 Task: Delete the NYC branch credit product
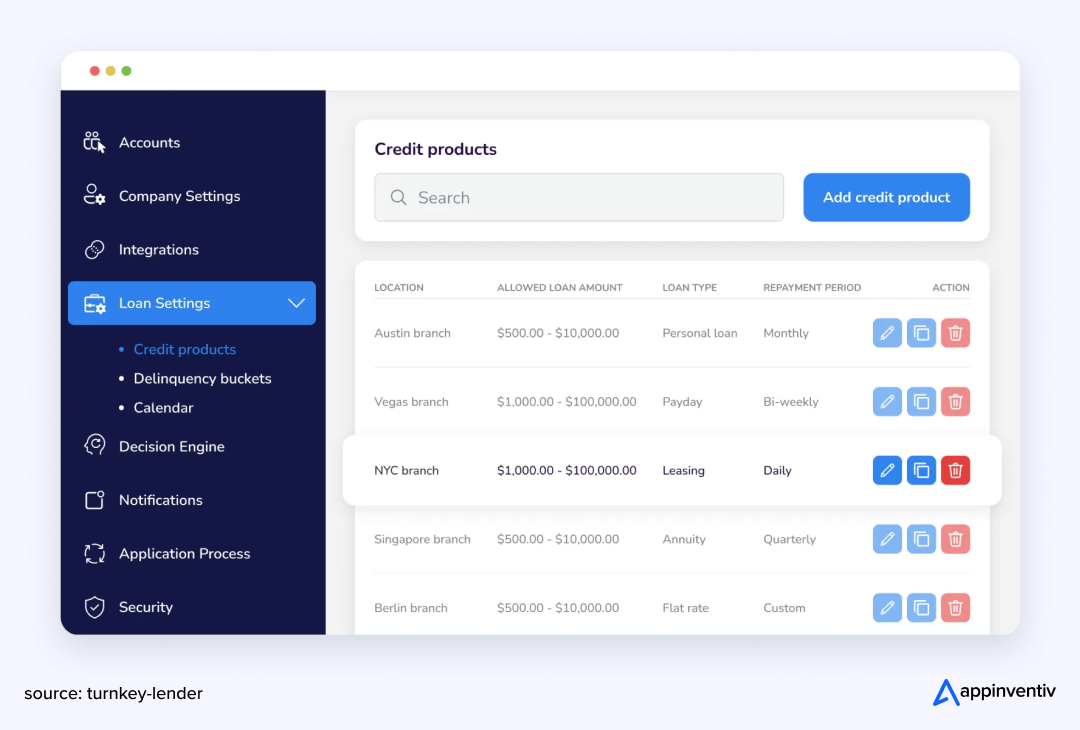coord(955,470)
